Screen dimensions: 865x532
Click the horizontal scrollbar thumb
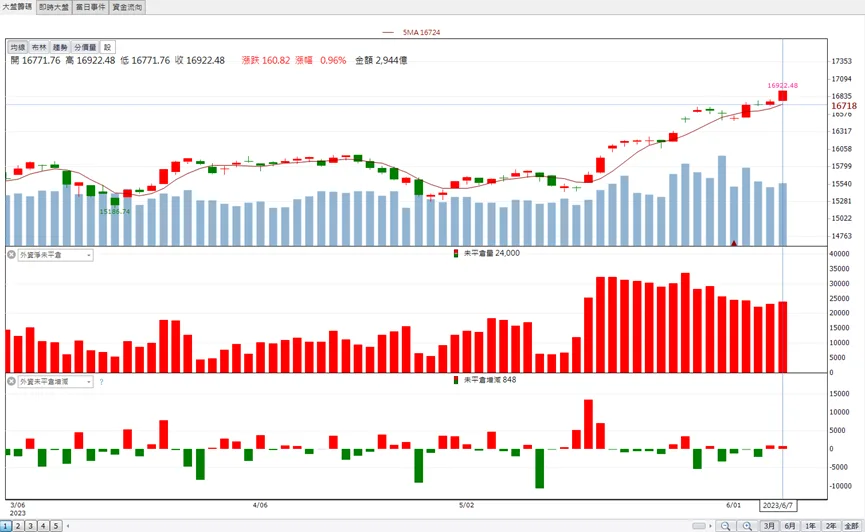(699, 526)
